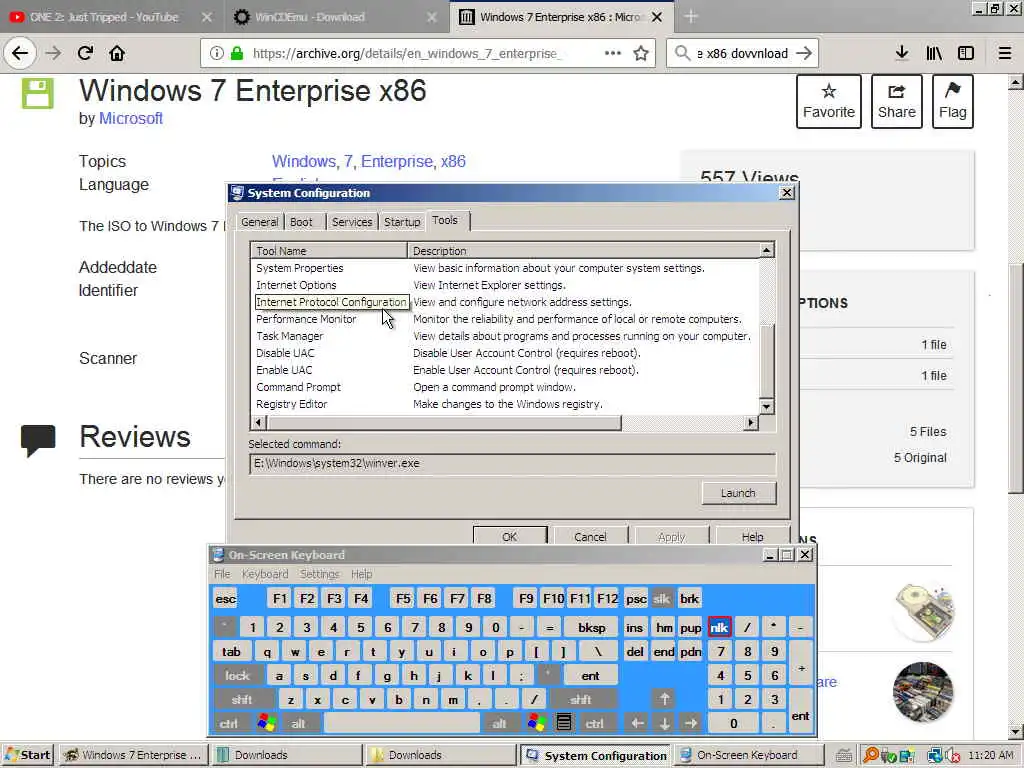Open the Services tab
This screenshot has width=1024, height=768.
pos(352,222)
